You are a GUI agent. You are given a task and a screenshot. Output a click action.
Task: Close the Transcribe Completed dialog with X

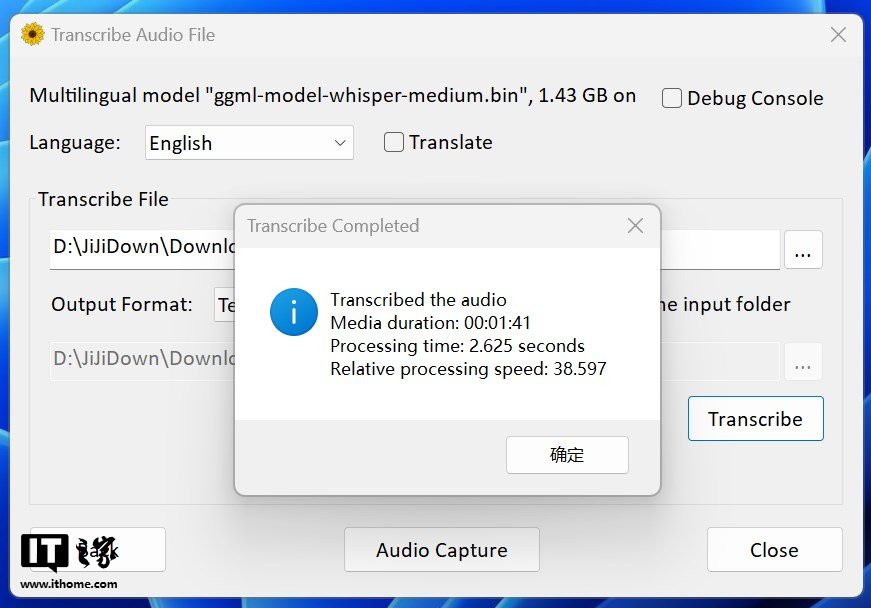[x=635, y=226]
